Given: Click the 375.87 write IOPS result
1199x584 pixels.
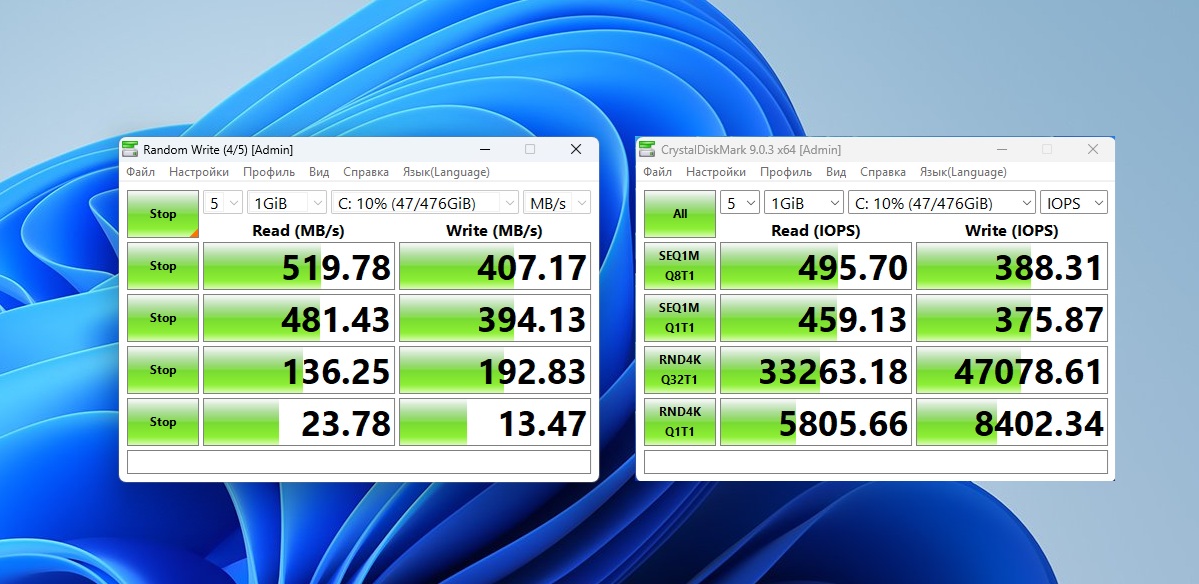Looking at the screenshot, I should coord(1012,318).
